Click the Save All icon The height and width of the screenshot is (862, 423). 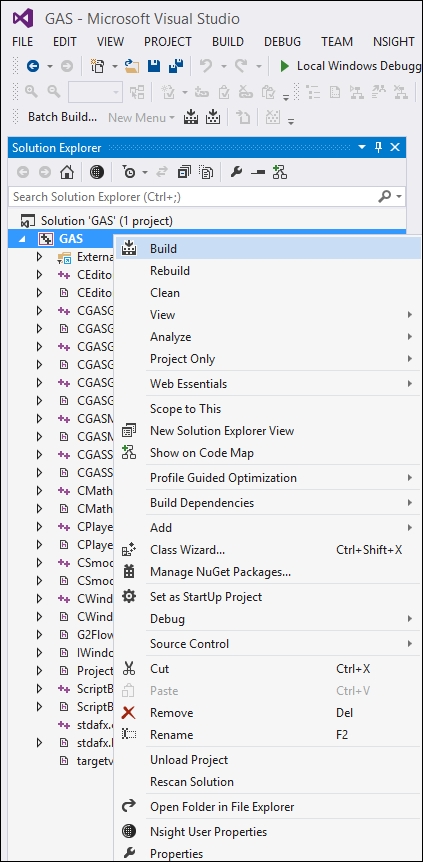pos(176,66)
